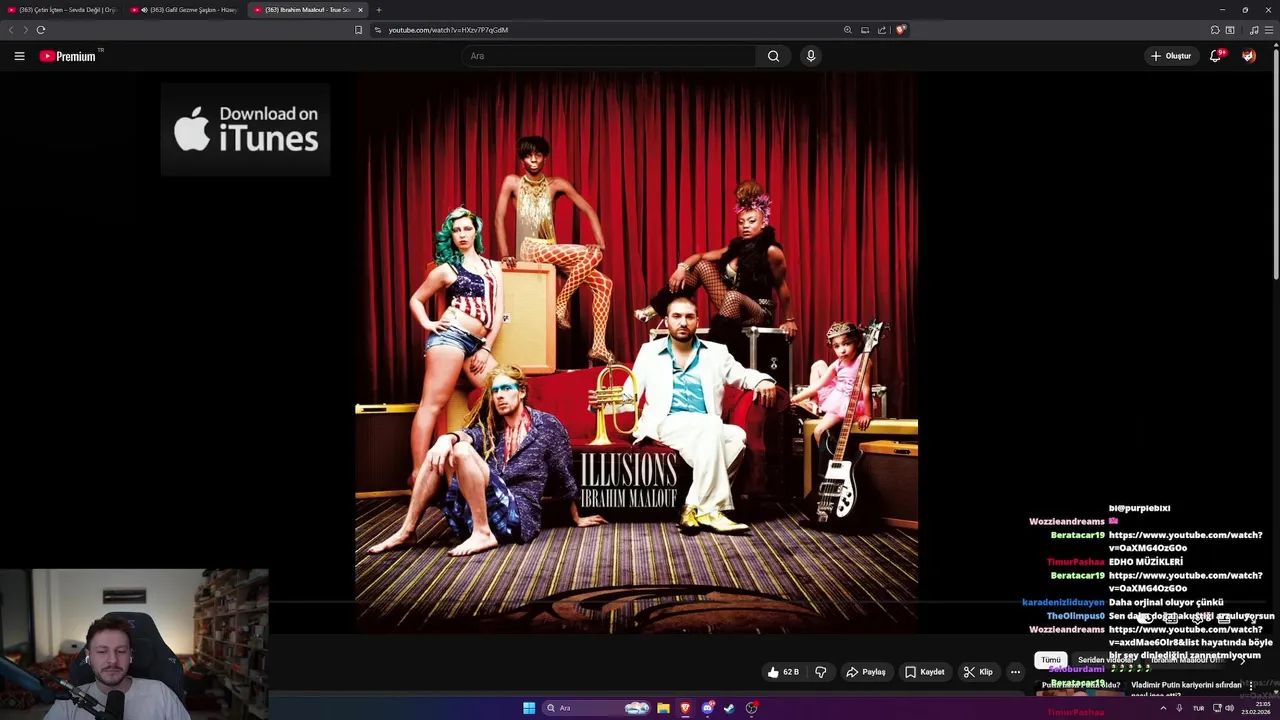Open Windows Start menu

click(x=529, y=708)
